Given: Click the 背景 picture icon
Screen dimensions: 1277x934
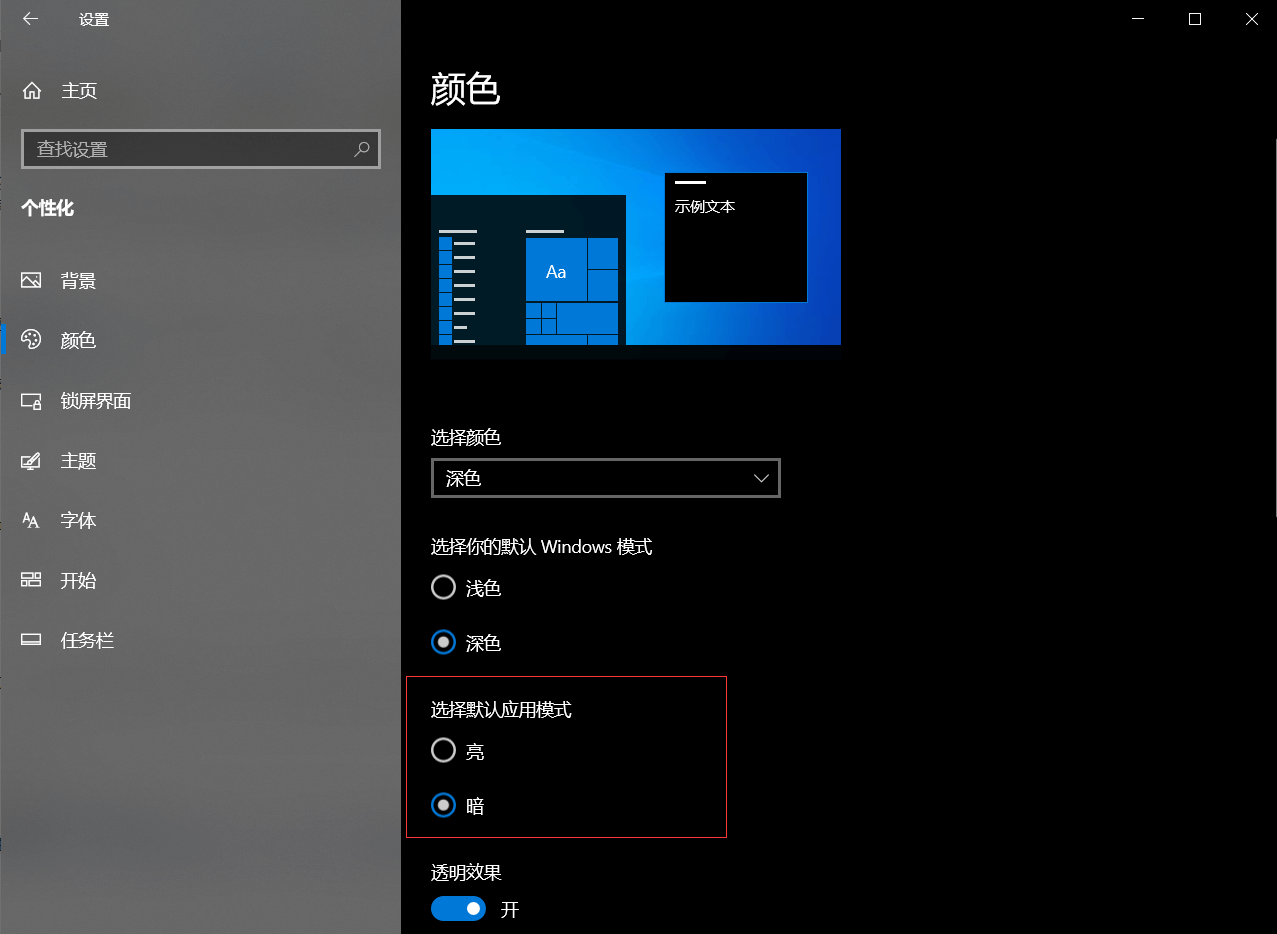Looking at the screenshot, I should 31,281.
